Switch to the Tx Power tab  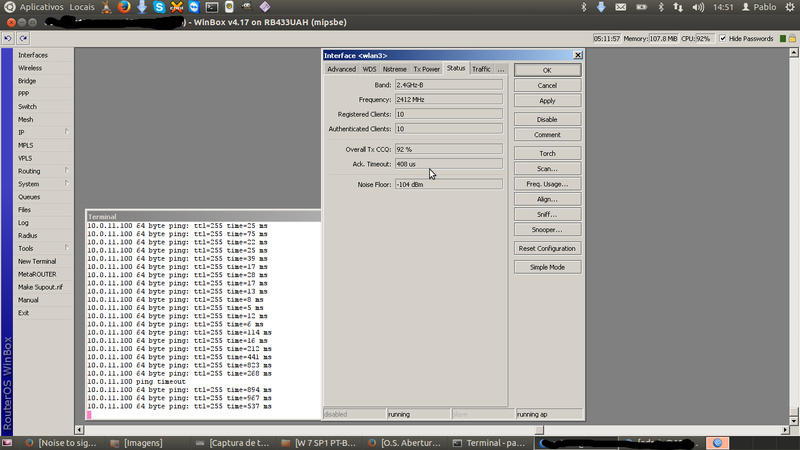[427, 69]
